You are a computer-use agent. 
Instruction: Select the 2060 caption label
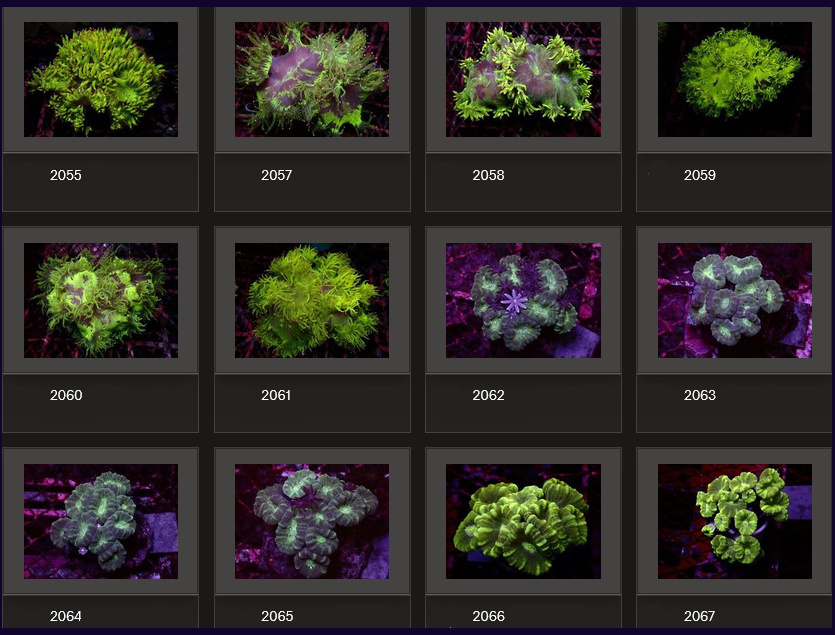[x=66, y=395]
